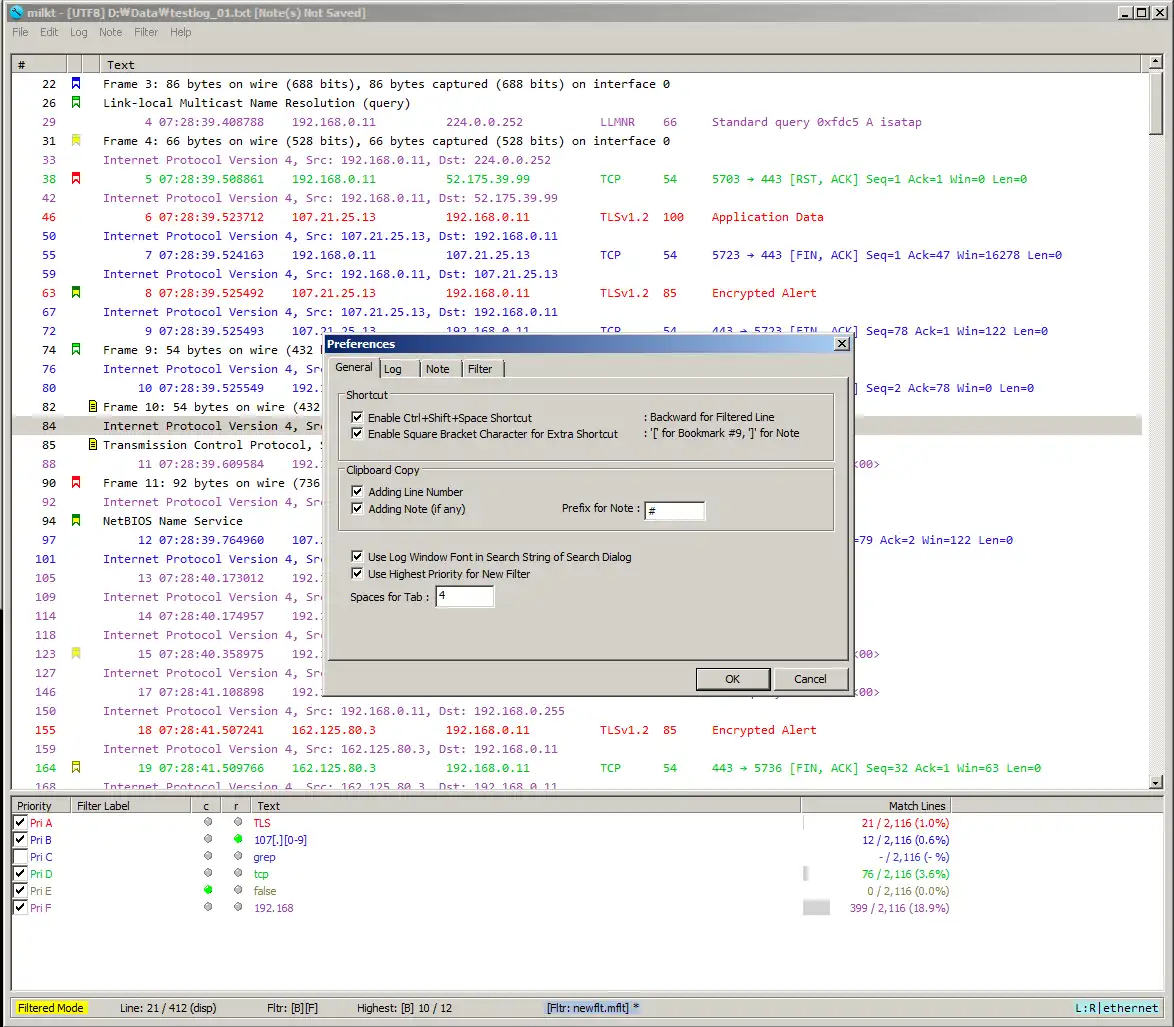Click the green bookmark icon on line 74
Screen dimensions: 1174x1027
[x=76, y=349]
